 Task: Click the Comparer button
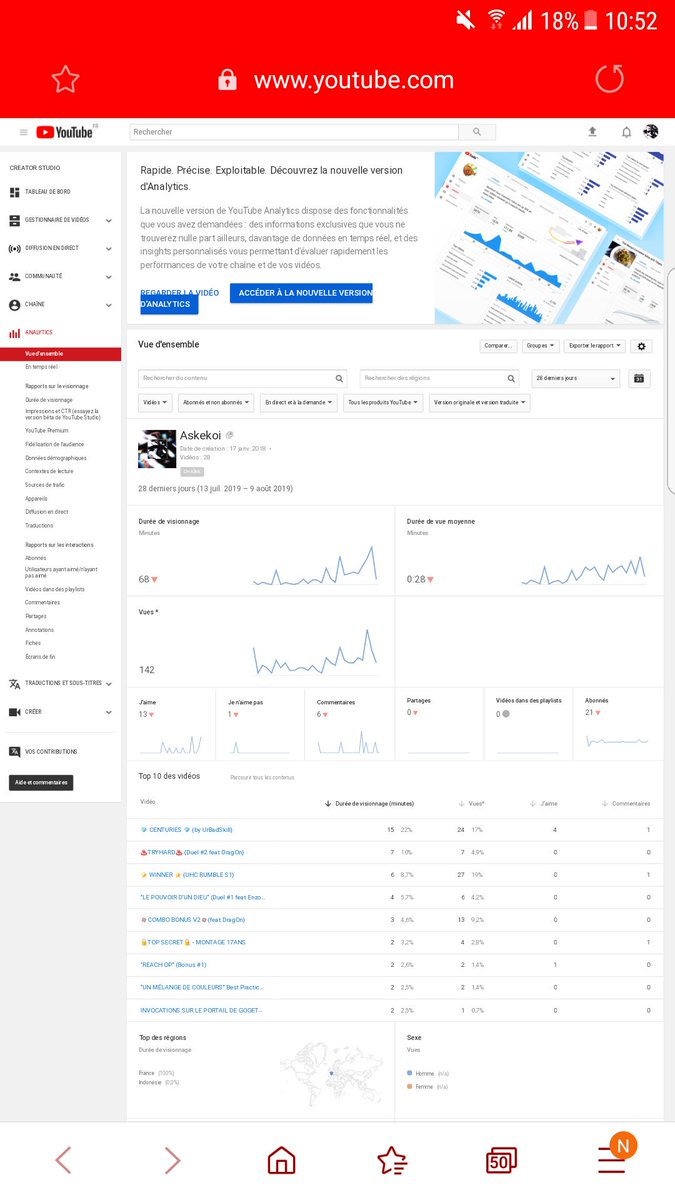tap(498, 346)
